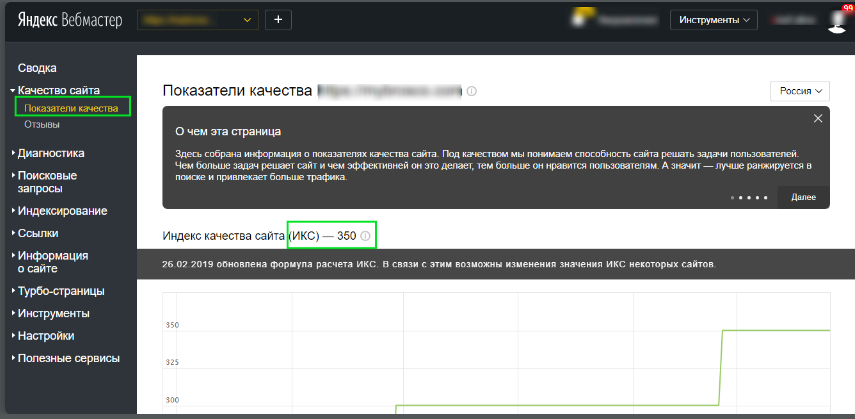
Task: Click info icon next to ИКС 350
Action: pos(365,237)
